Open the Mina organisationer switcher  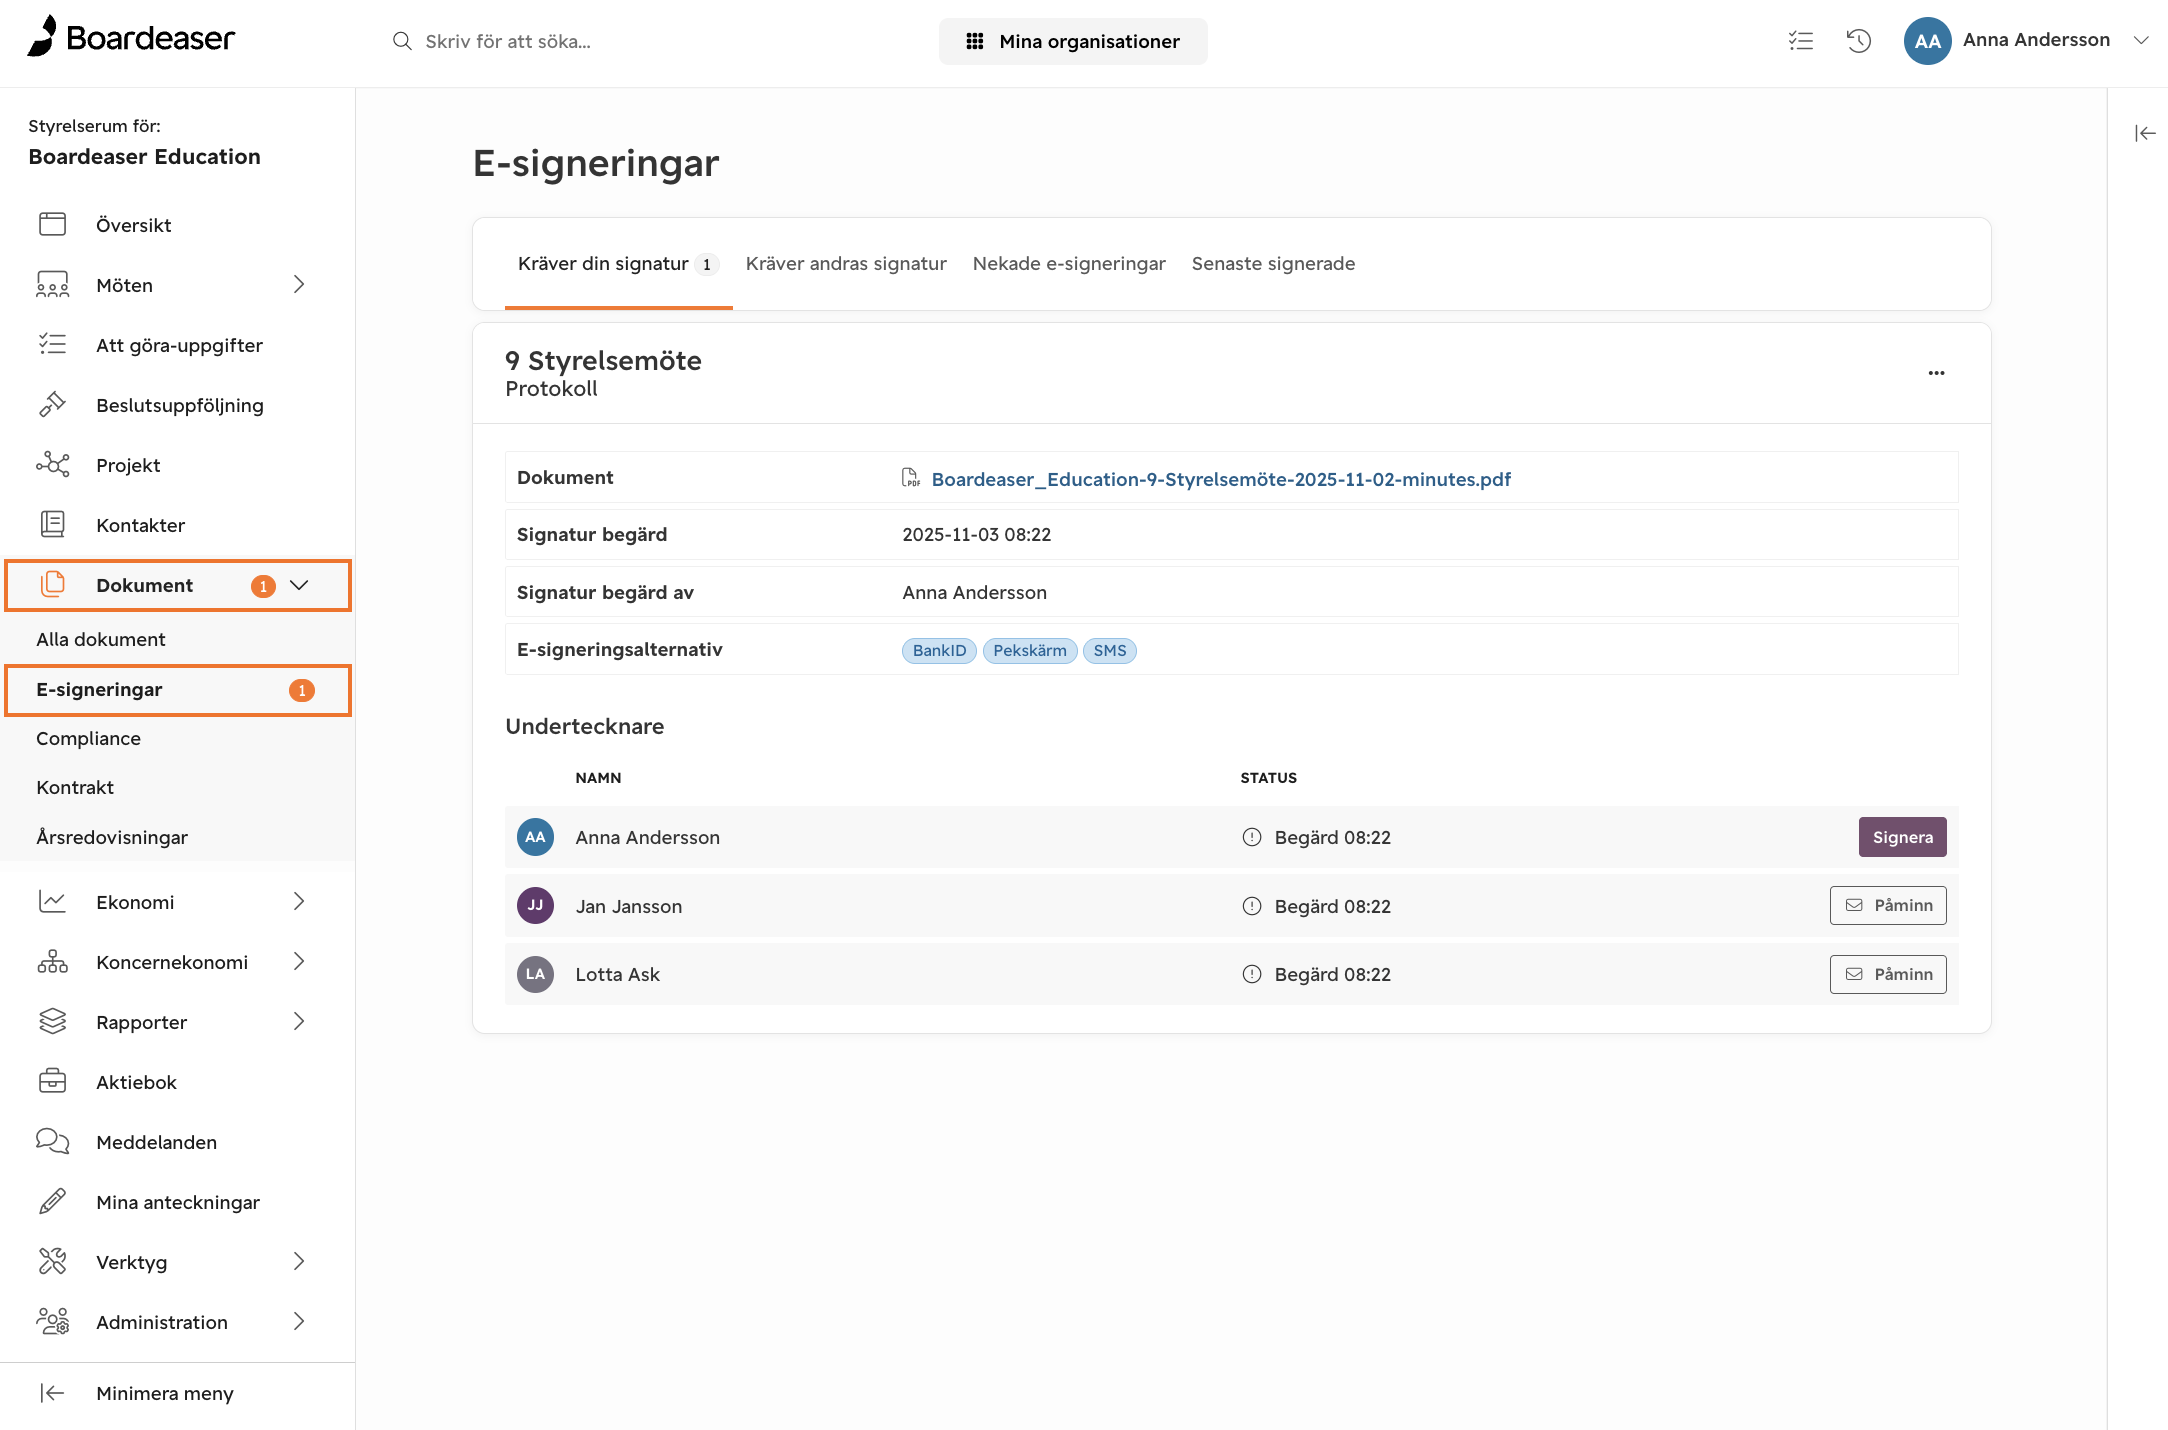[x=1073, y=41]
